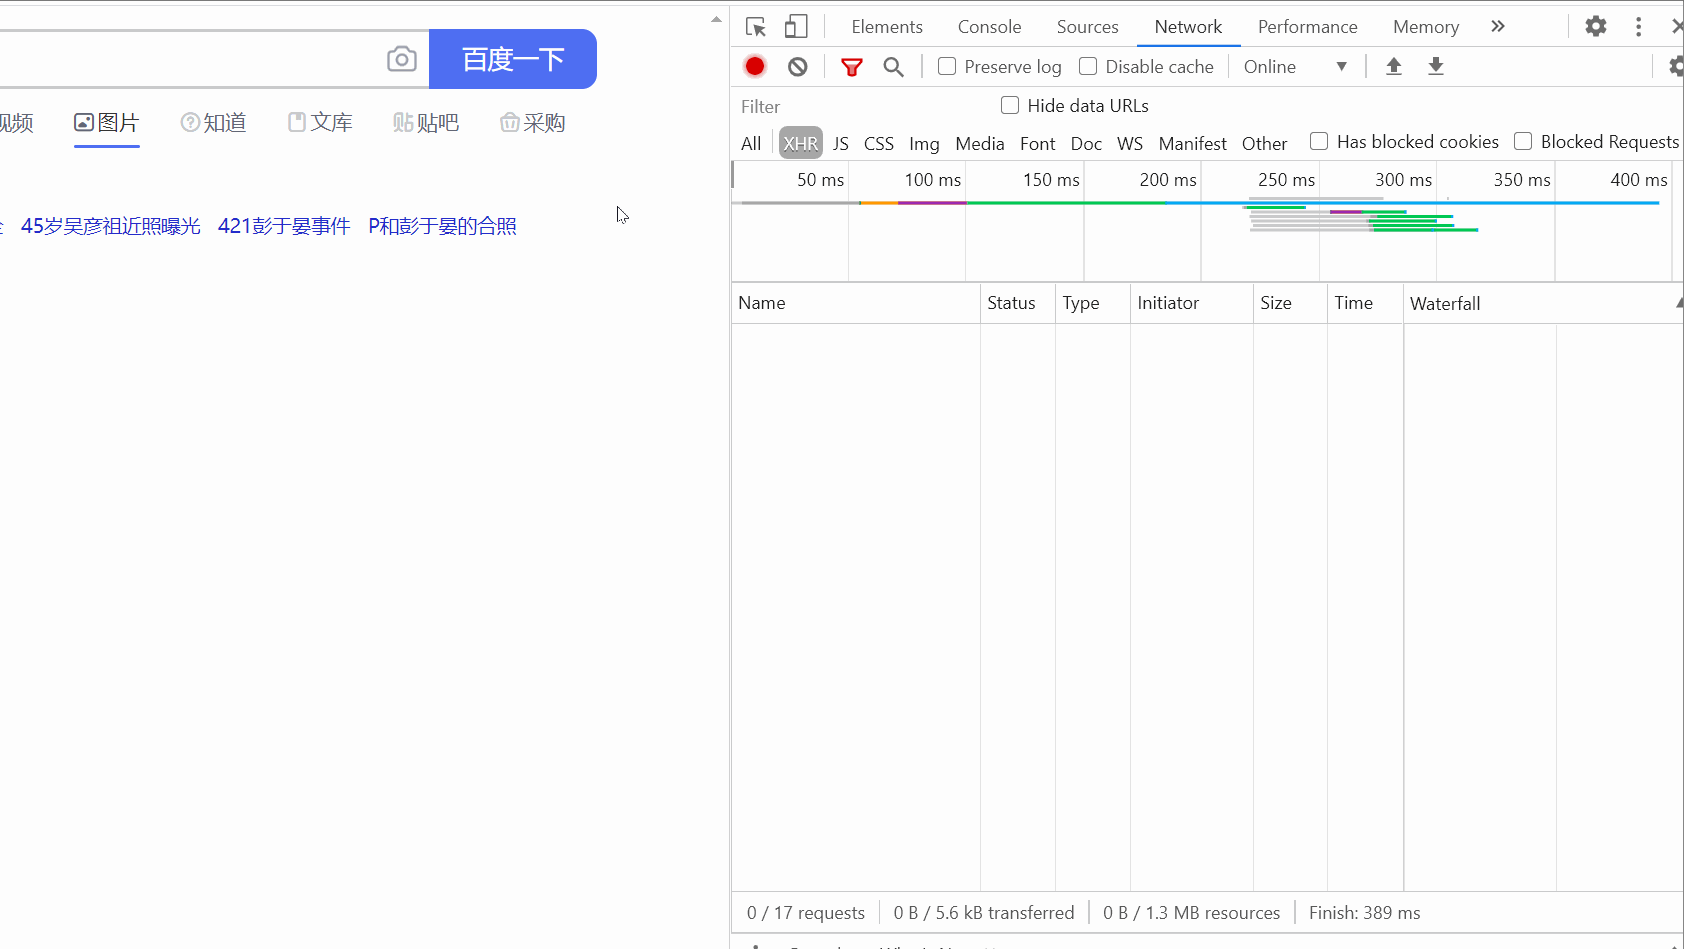The image size is (1684, 949).
Task: Select the JS filter type
Action: pyautogui.click(x=840, y=143)
